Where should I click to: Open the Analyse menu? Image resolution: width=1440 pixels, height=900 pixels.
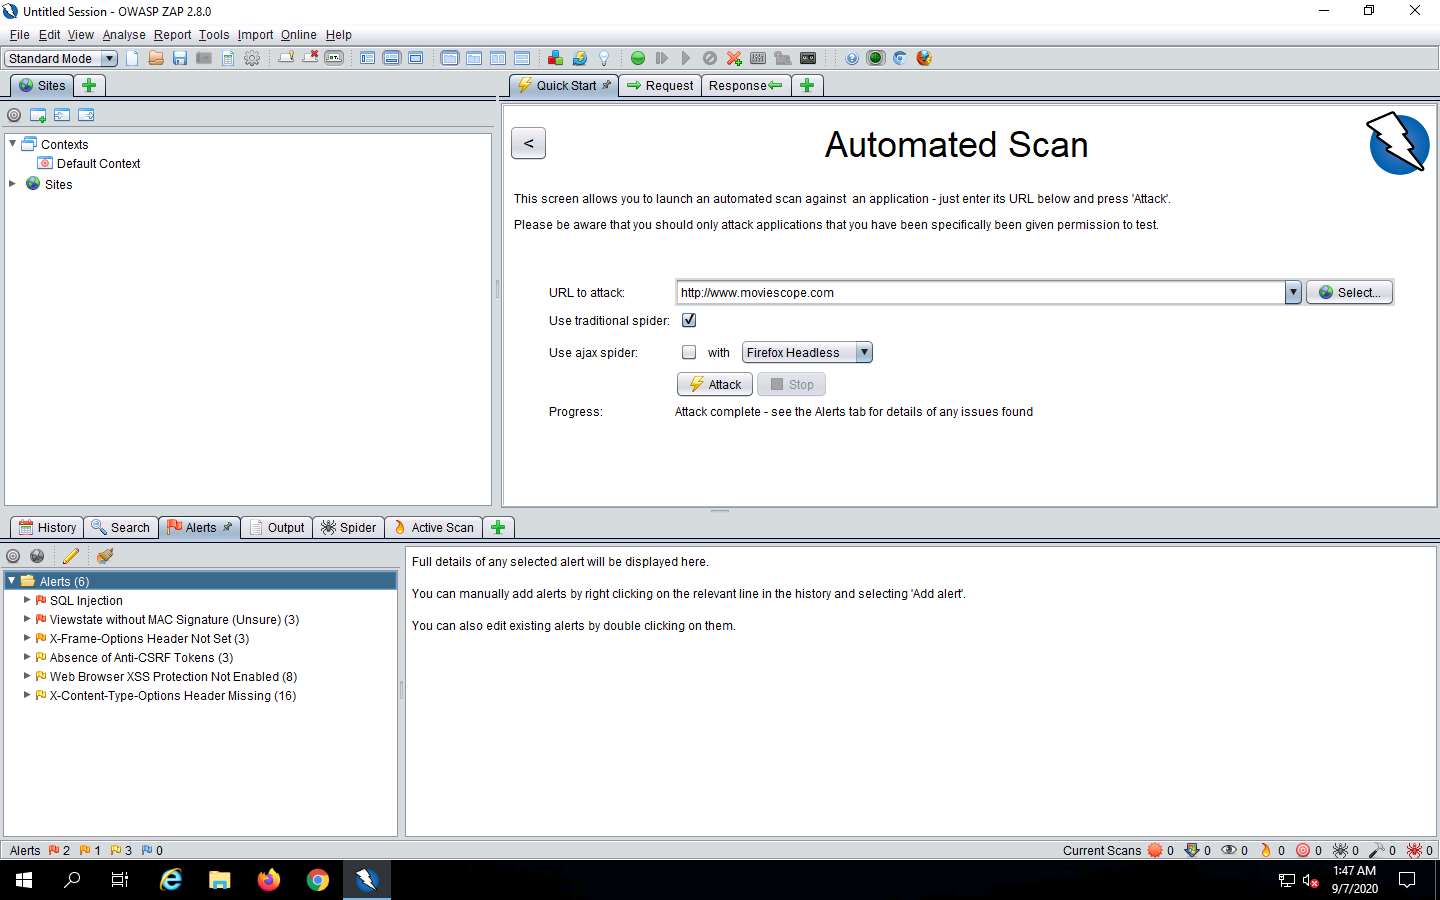(124, 34)
